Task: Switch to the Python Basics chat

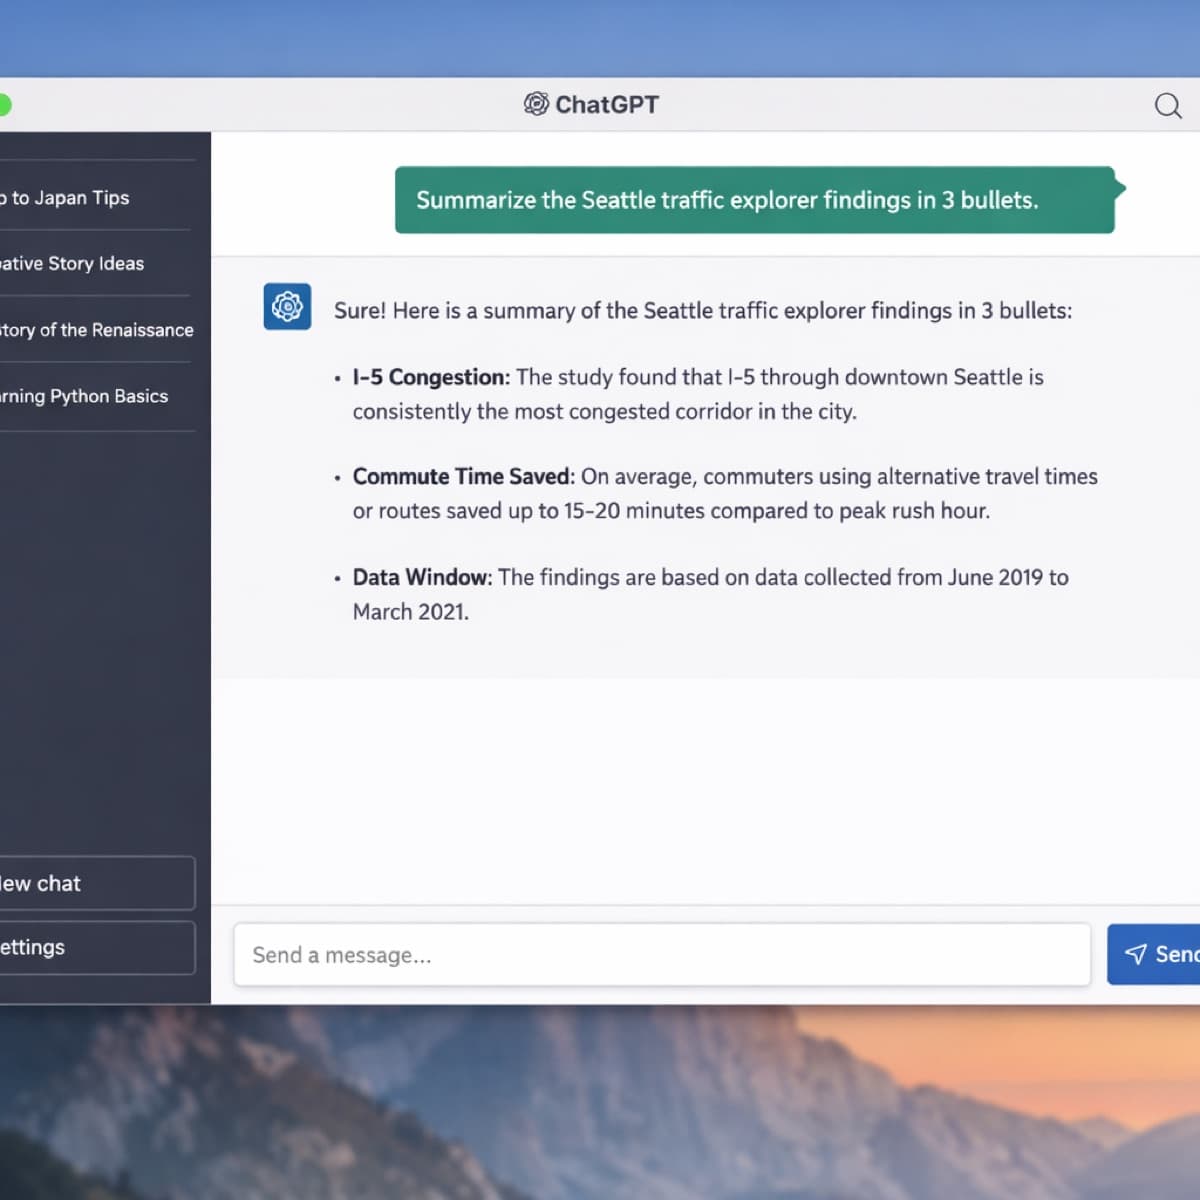Action: (85, 396)
